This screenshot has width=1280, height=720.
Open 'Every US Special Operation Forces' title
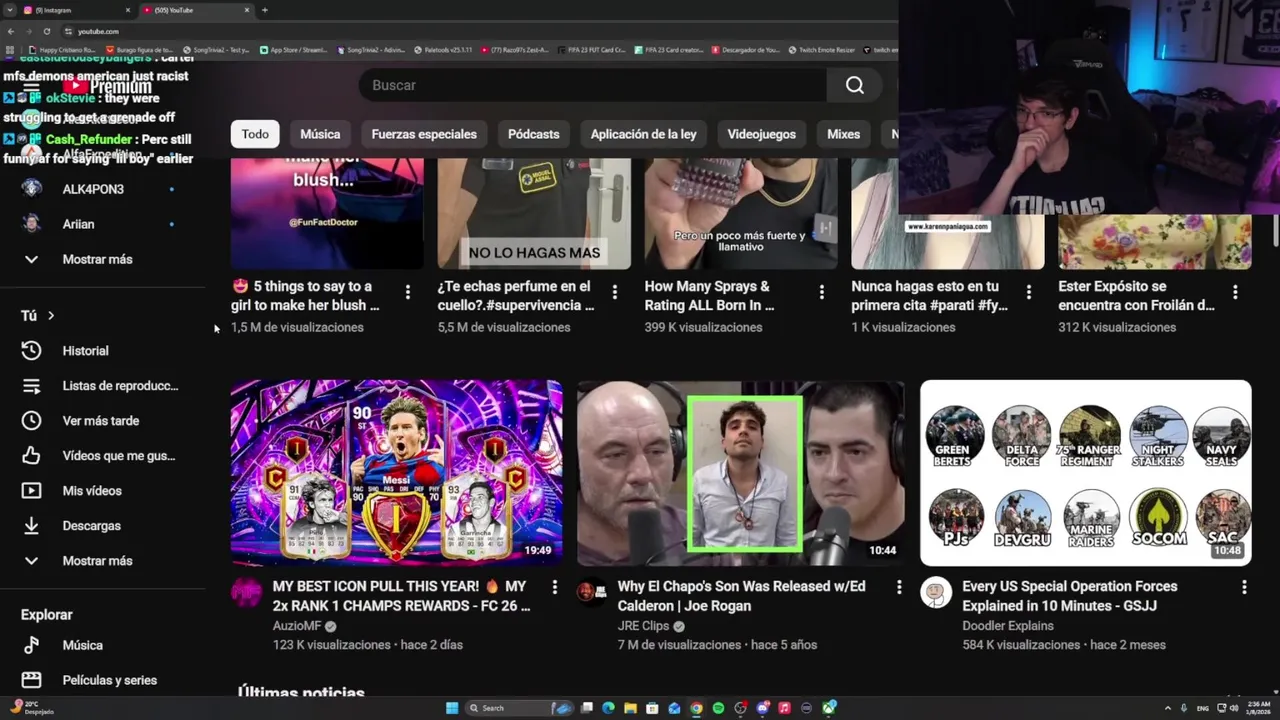coord(1069,596)
